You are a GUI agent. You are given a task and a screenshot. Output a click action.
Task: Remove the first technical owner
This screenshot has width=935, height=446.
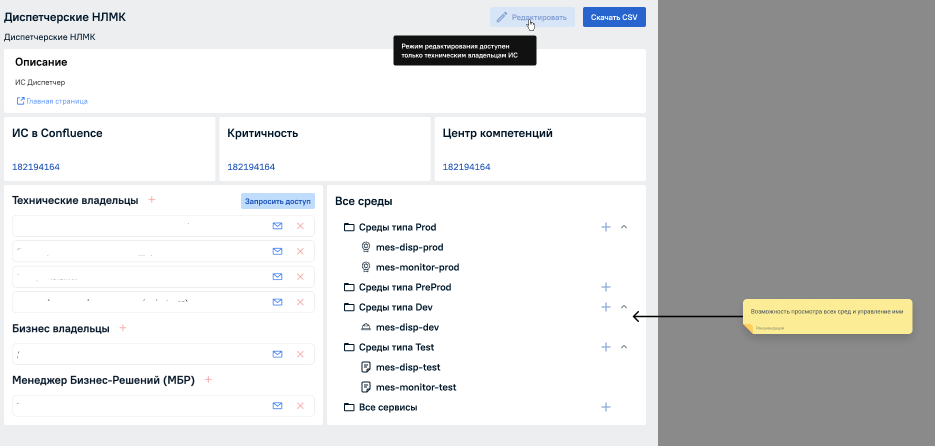point(299,226)
